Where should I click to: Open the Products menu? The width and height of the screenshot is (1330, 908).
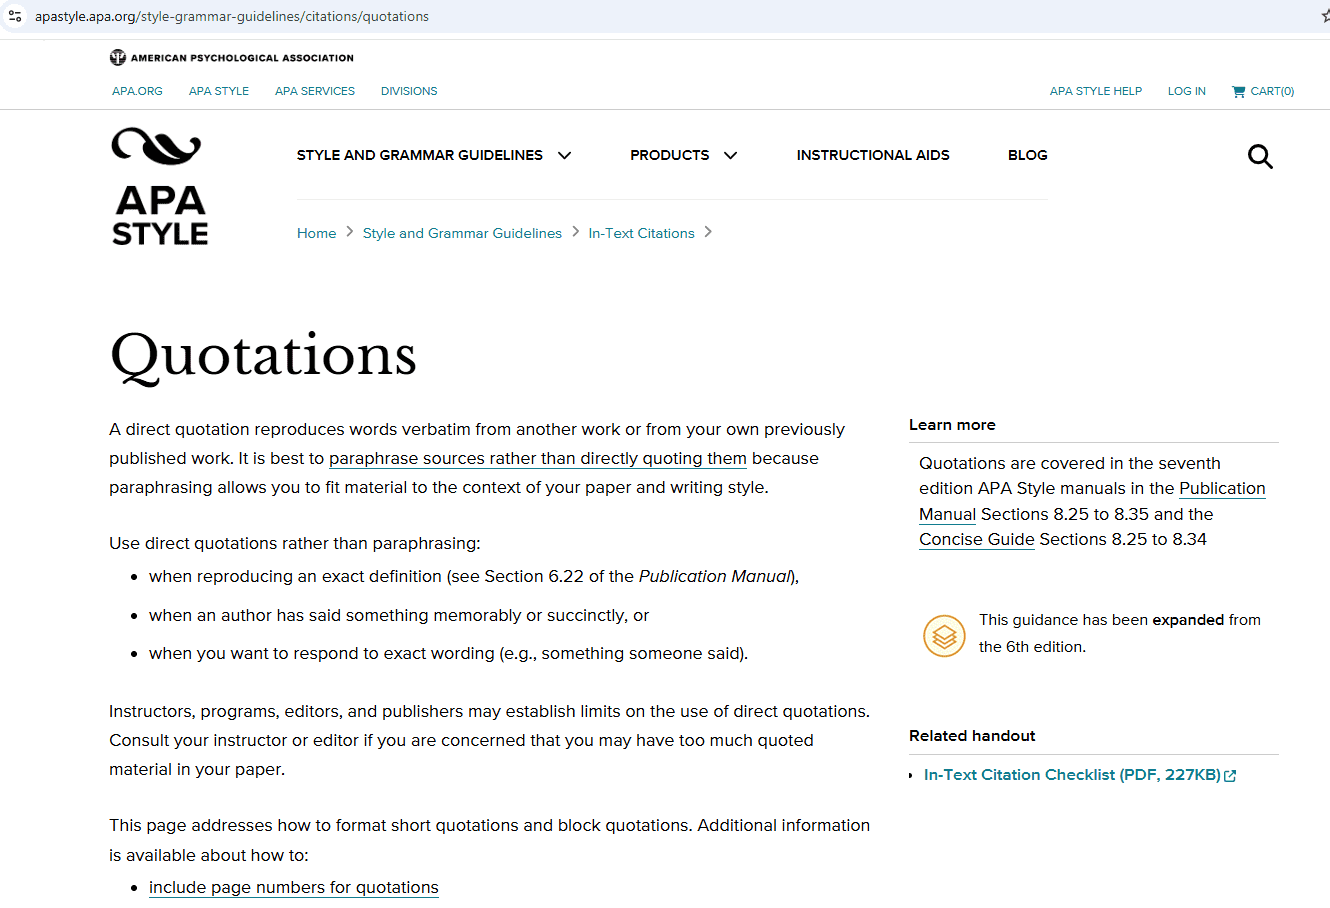[670, 155]
